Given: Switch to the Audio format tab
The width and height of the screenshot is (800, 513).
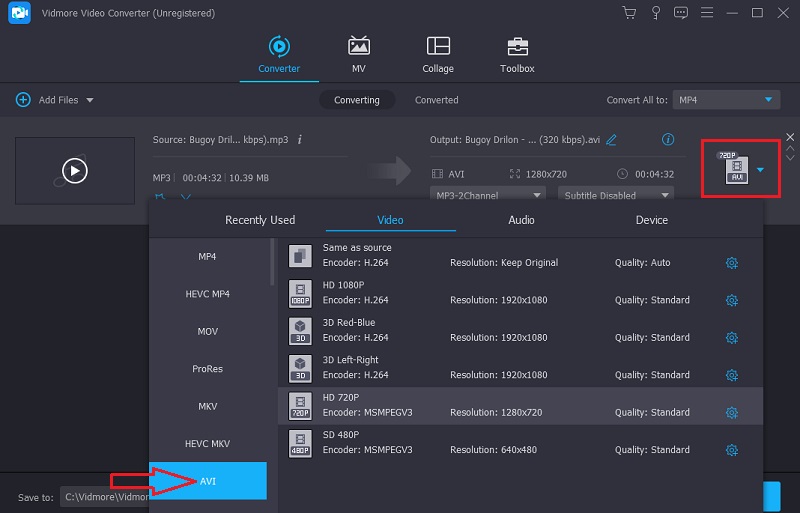Looking at the screenshot, I should coord(521,220).
